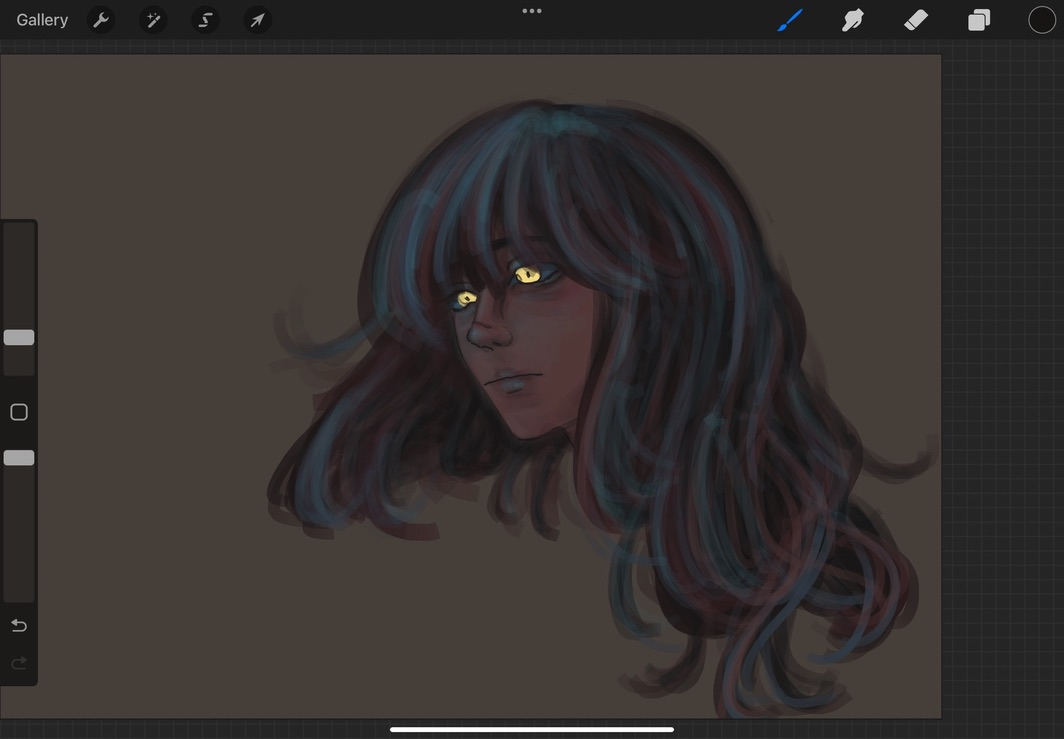The height and width of the screenshot is (739, 1064).
Task: Activate the Selection tool
Action: [x=206, y=20]
